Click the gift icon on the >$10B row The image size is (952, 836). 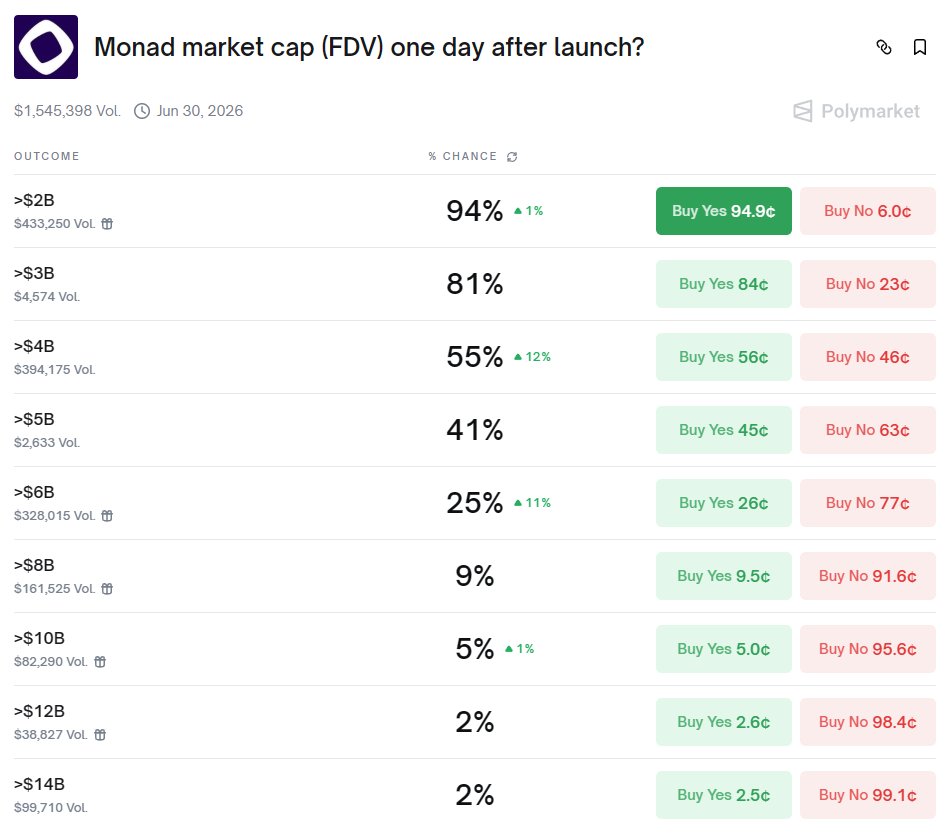100,662
